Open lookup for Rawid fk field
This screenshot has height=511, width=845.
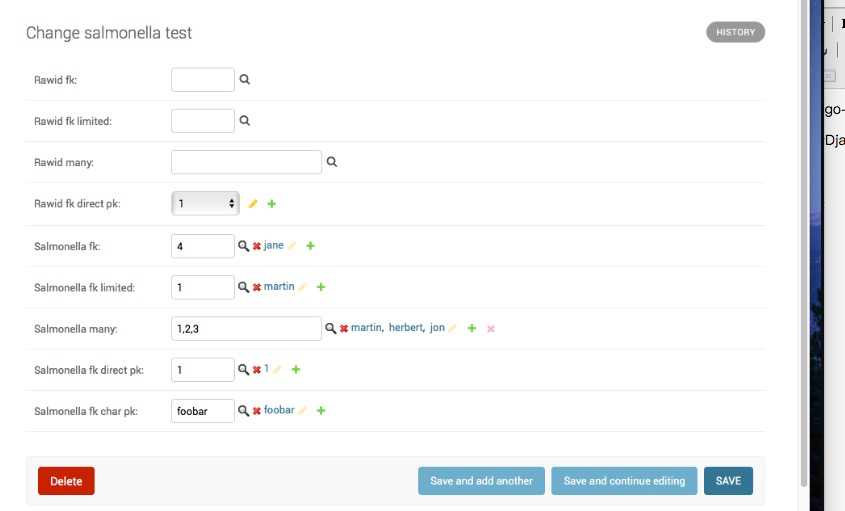(x=244, y=79)
